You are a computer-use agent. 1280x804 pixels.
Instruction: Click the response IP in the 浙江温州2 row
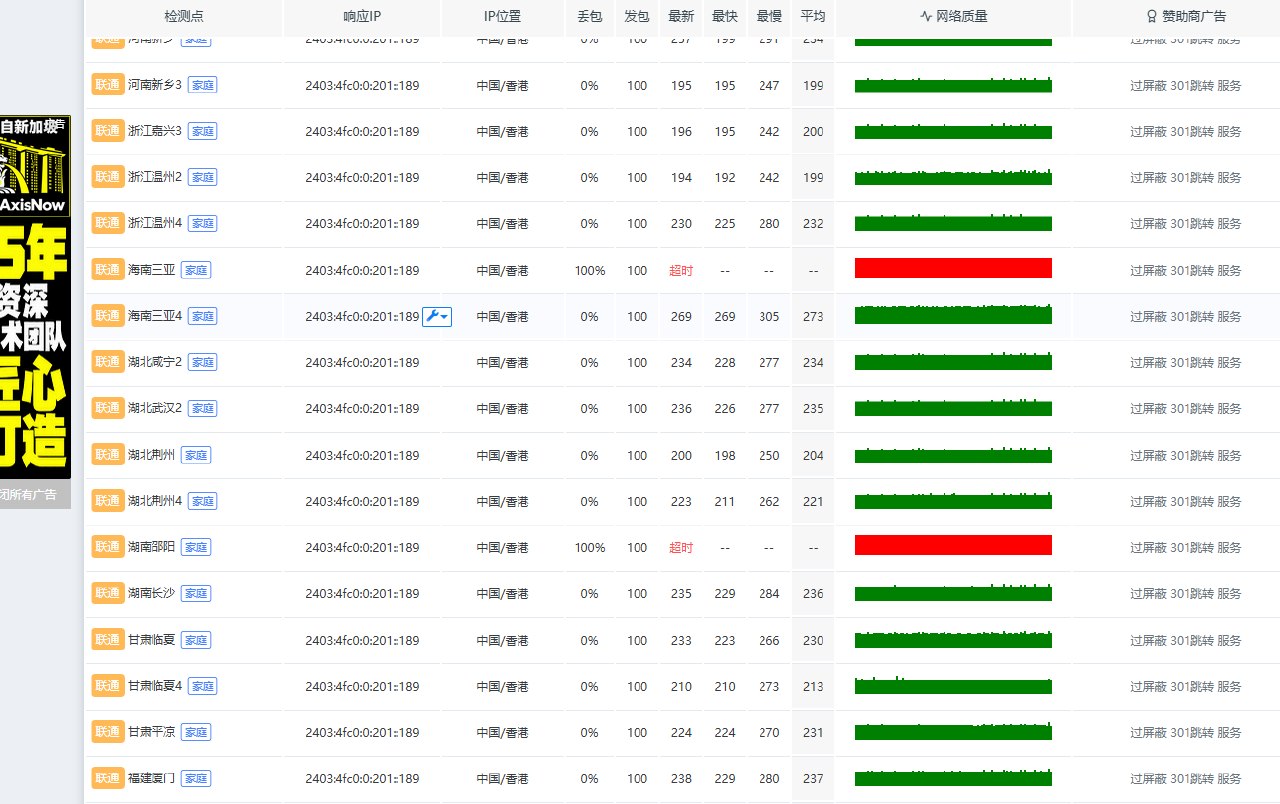362,177
